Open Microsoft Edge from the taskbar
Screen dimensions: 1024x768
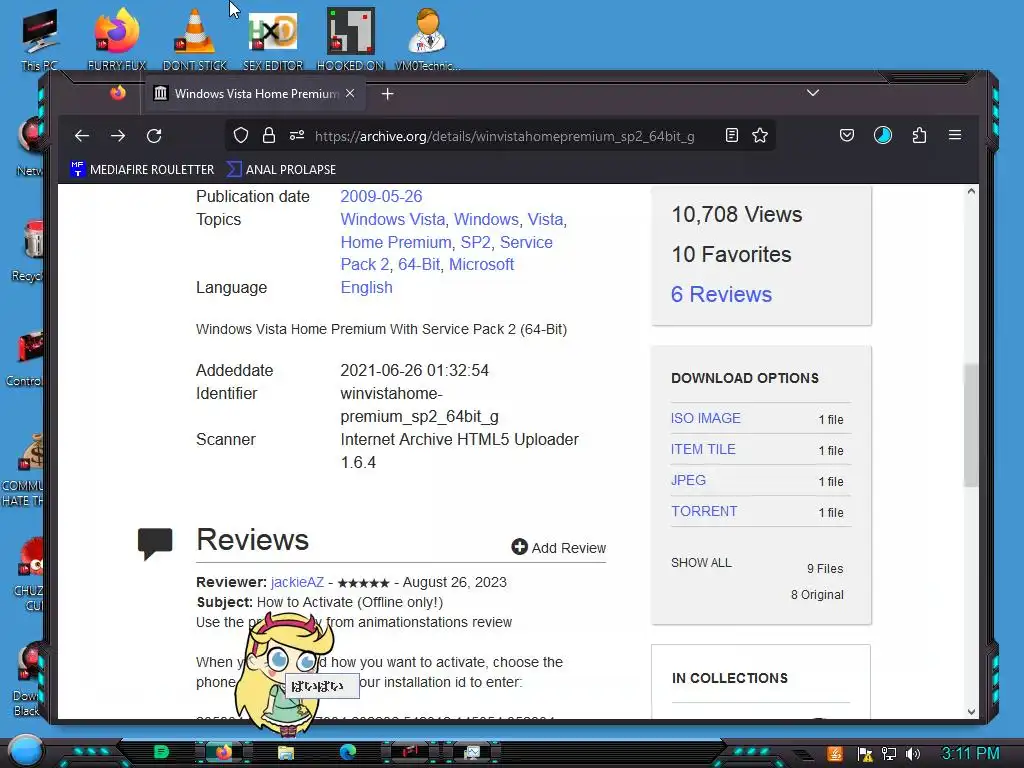point(347,752)
